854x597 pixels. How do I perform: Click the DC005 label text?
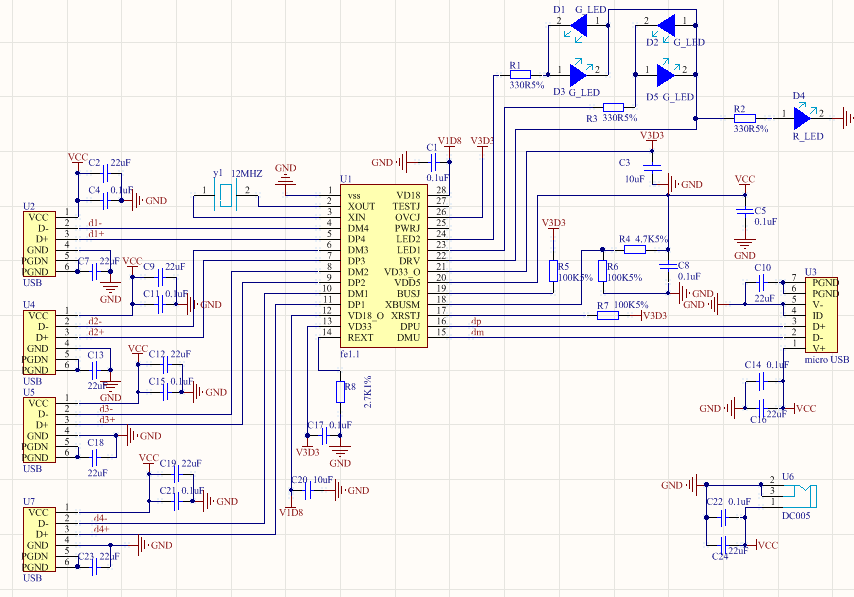[796, 515]
